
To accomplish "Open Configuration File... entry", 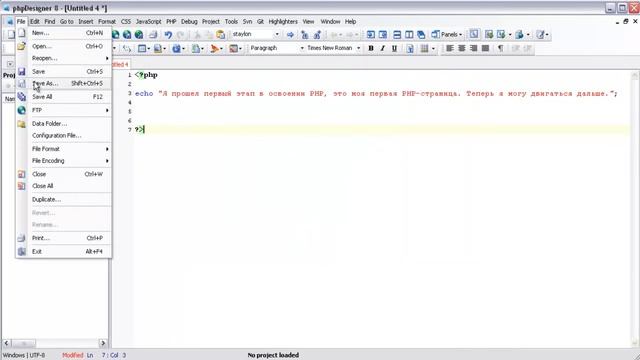I will click(x=64, y=136).
